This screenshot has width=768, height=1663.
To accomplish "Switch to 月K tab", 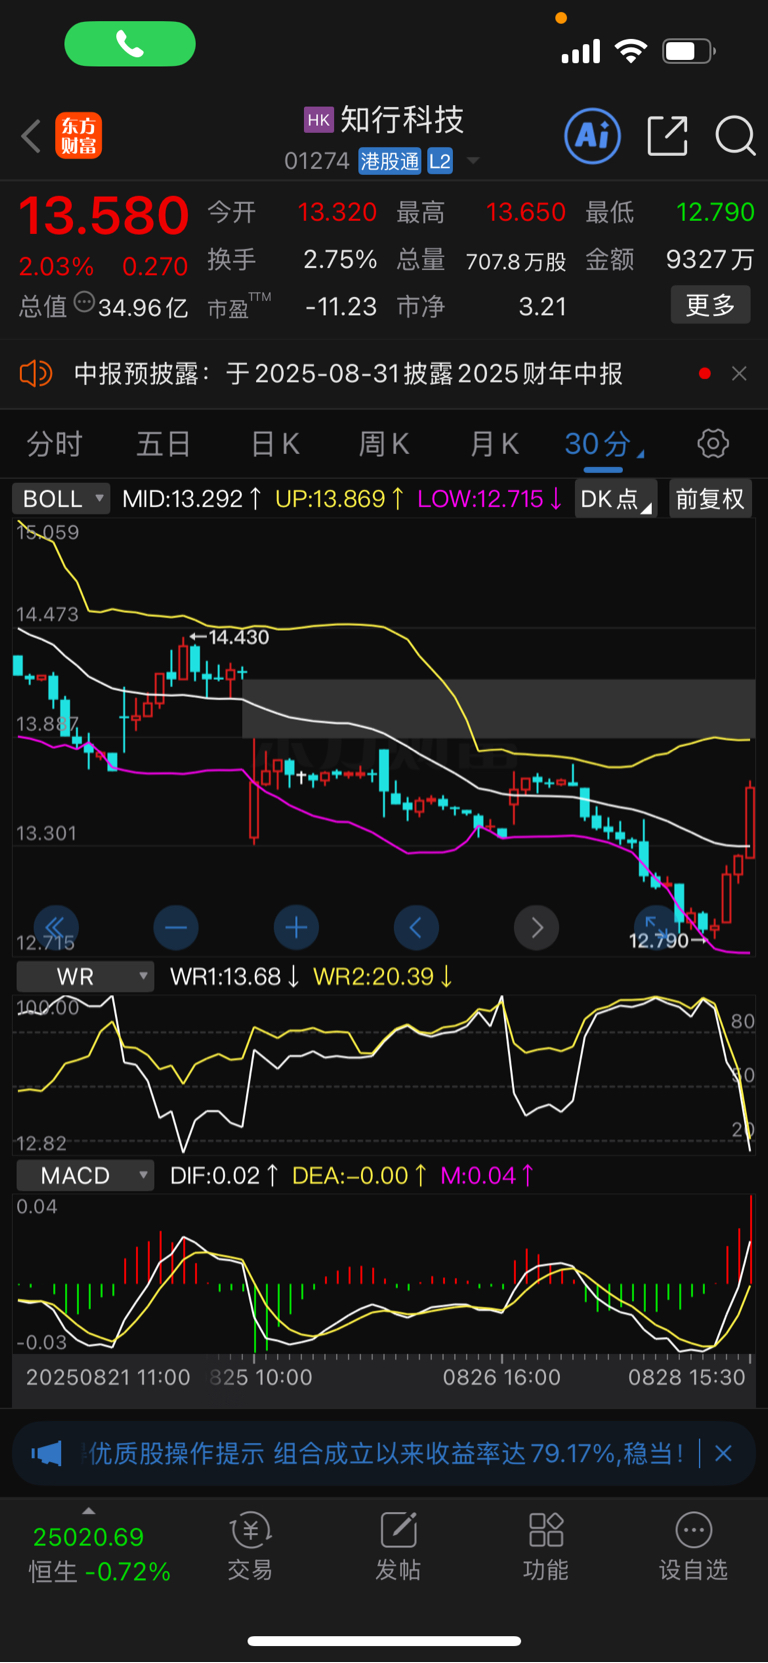I will pos(494,444).
